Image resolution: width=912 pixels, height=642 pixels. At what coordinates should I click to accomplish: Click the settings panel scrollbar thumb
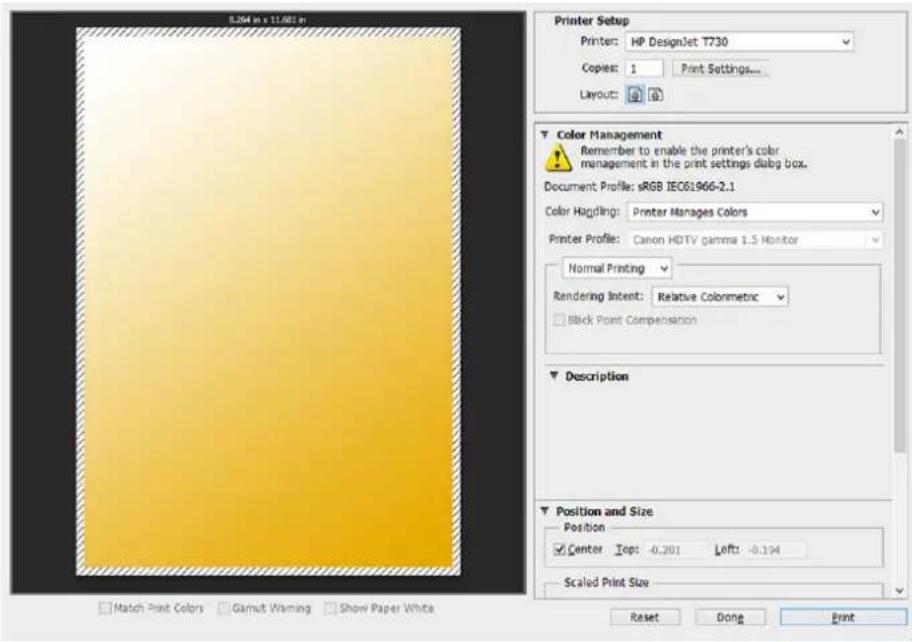tap(900, 297)
